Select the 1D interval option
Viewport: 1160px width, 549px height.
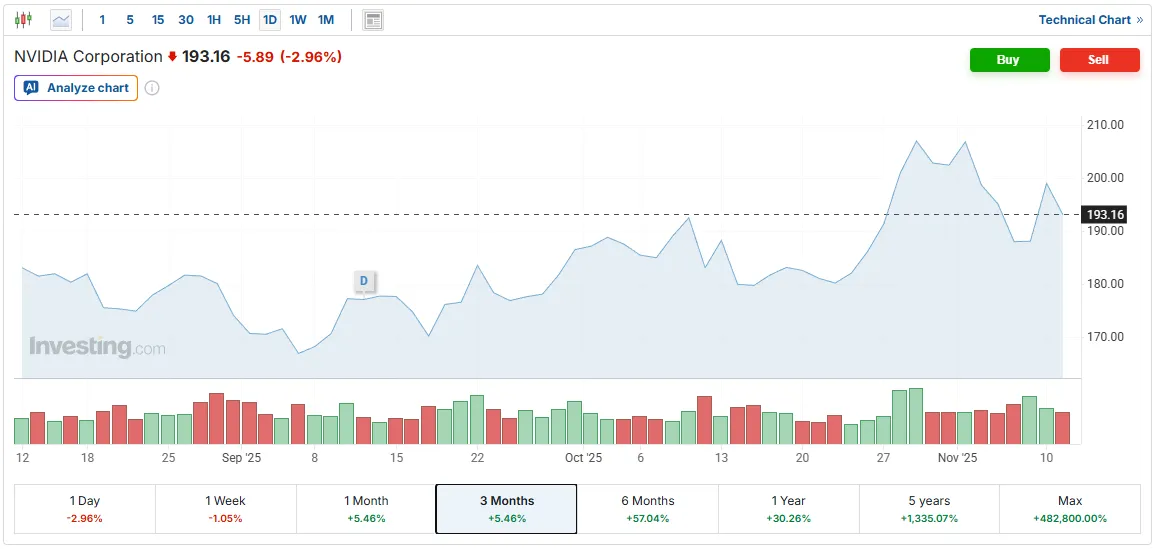tap(270, 20)
